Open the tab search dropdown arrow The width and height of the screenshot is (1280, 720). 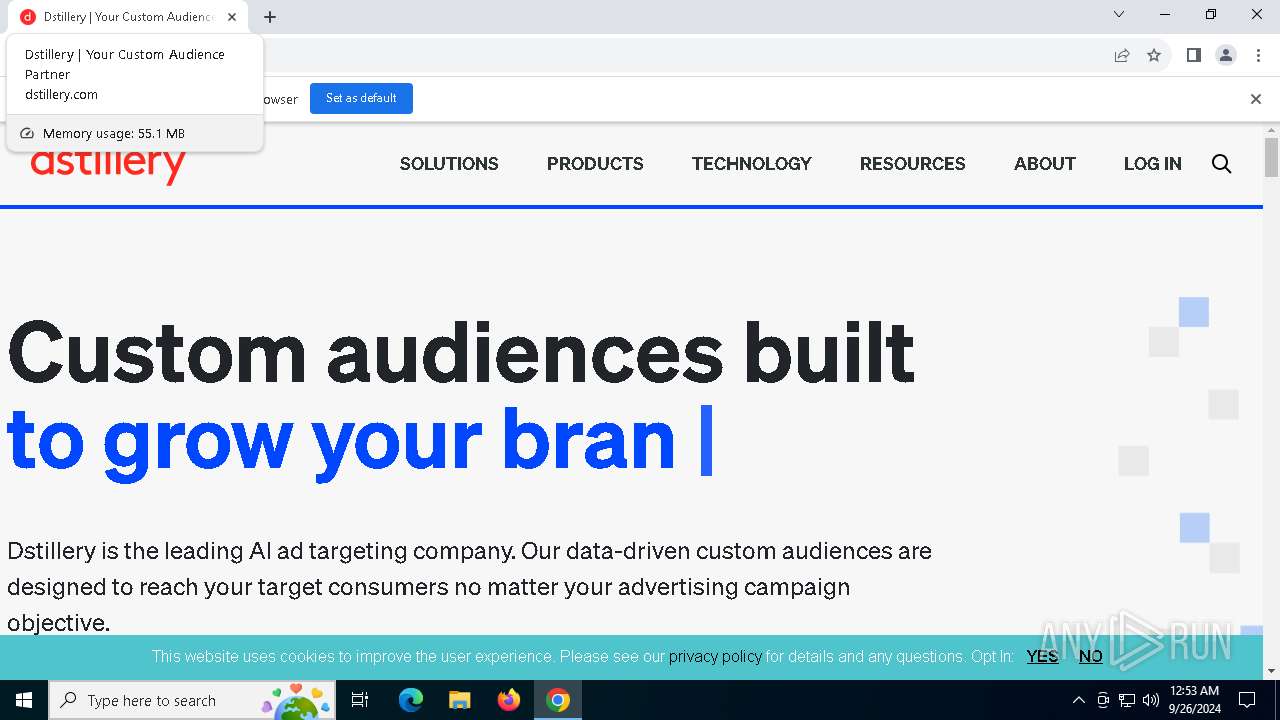tap(1119, 15)
